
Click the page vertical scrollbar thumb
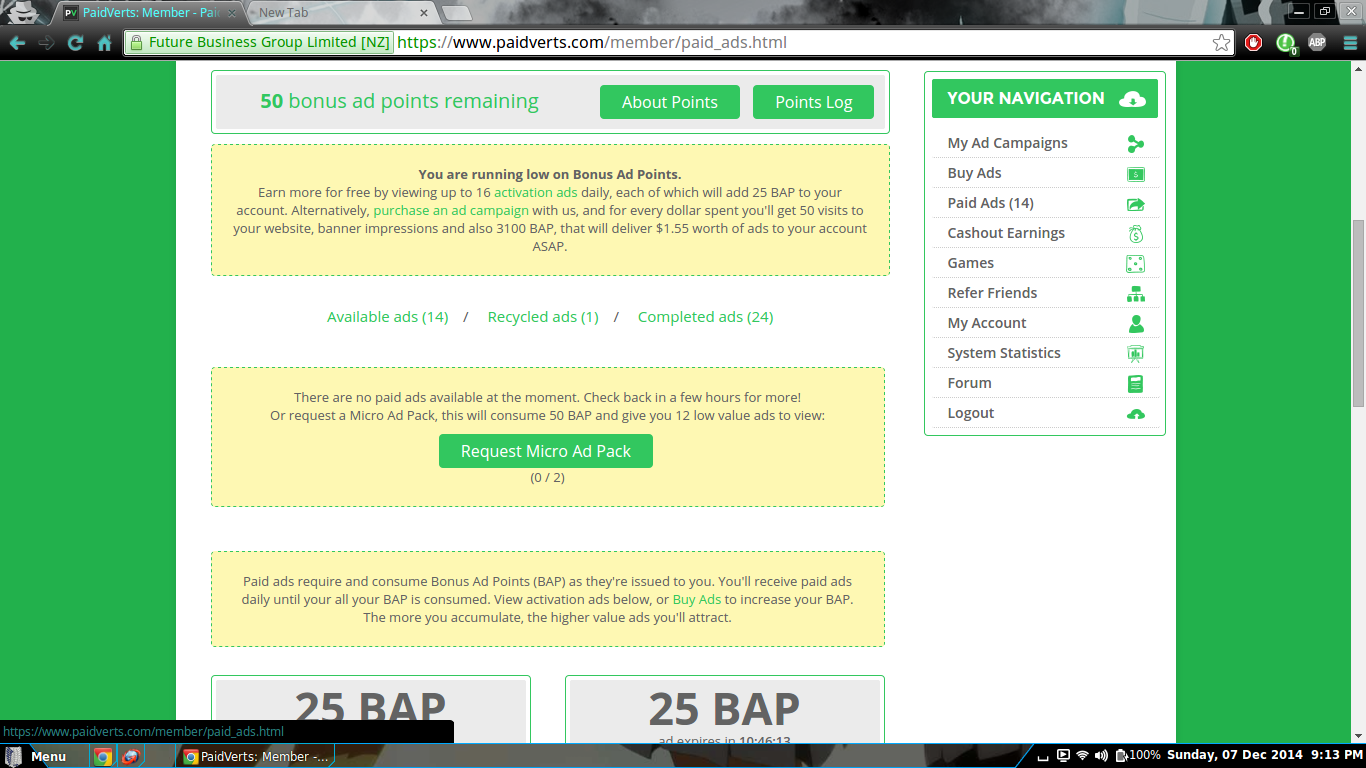1358,312
